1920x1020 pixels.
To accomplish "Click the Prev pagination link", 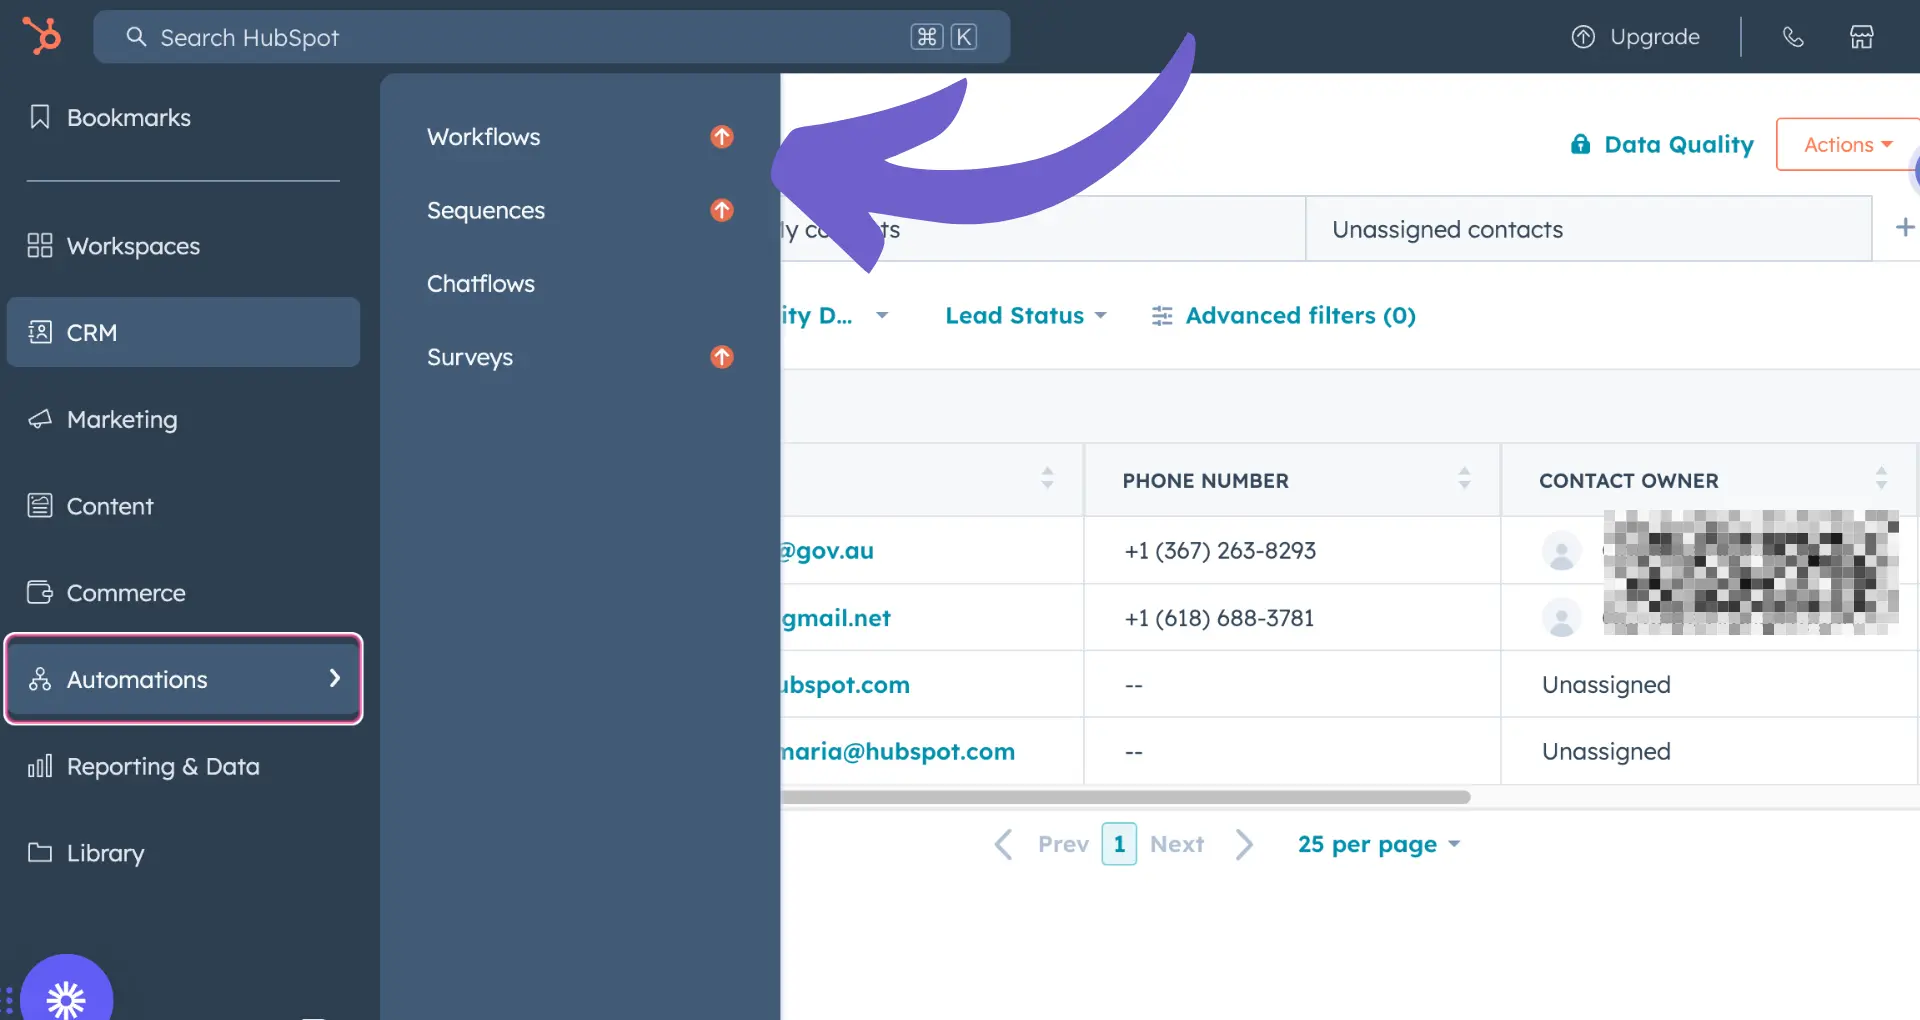I will pyautogui.click(x=1063, y=844).
